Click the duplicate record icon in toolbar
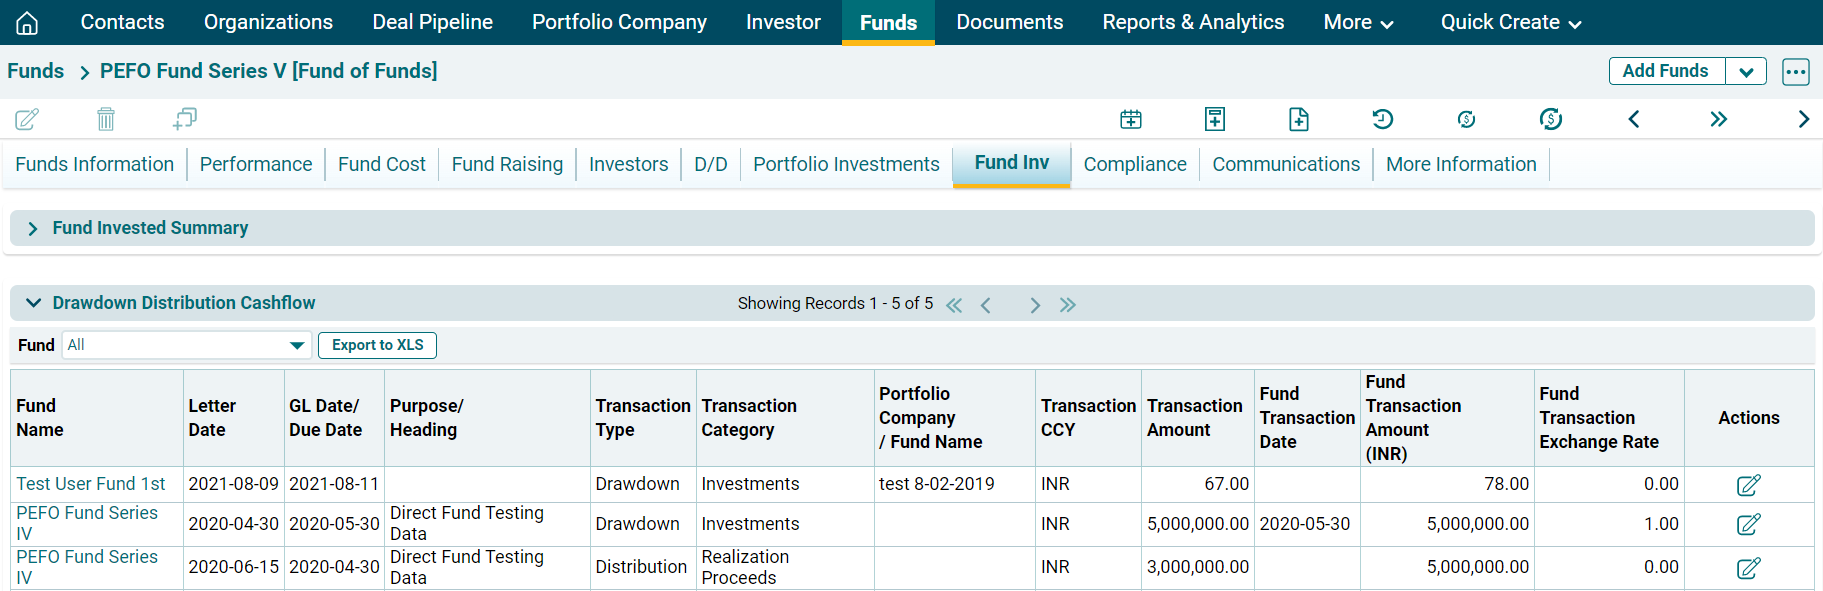Image resolution: width=1823 pixels, height=591 pixels. click(185, 120)
